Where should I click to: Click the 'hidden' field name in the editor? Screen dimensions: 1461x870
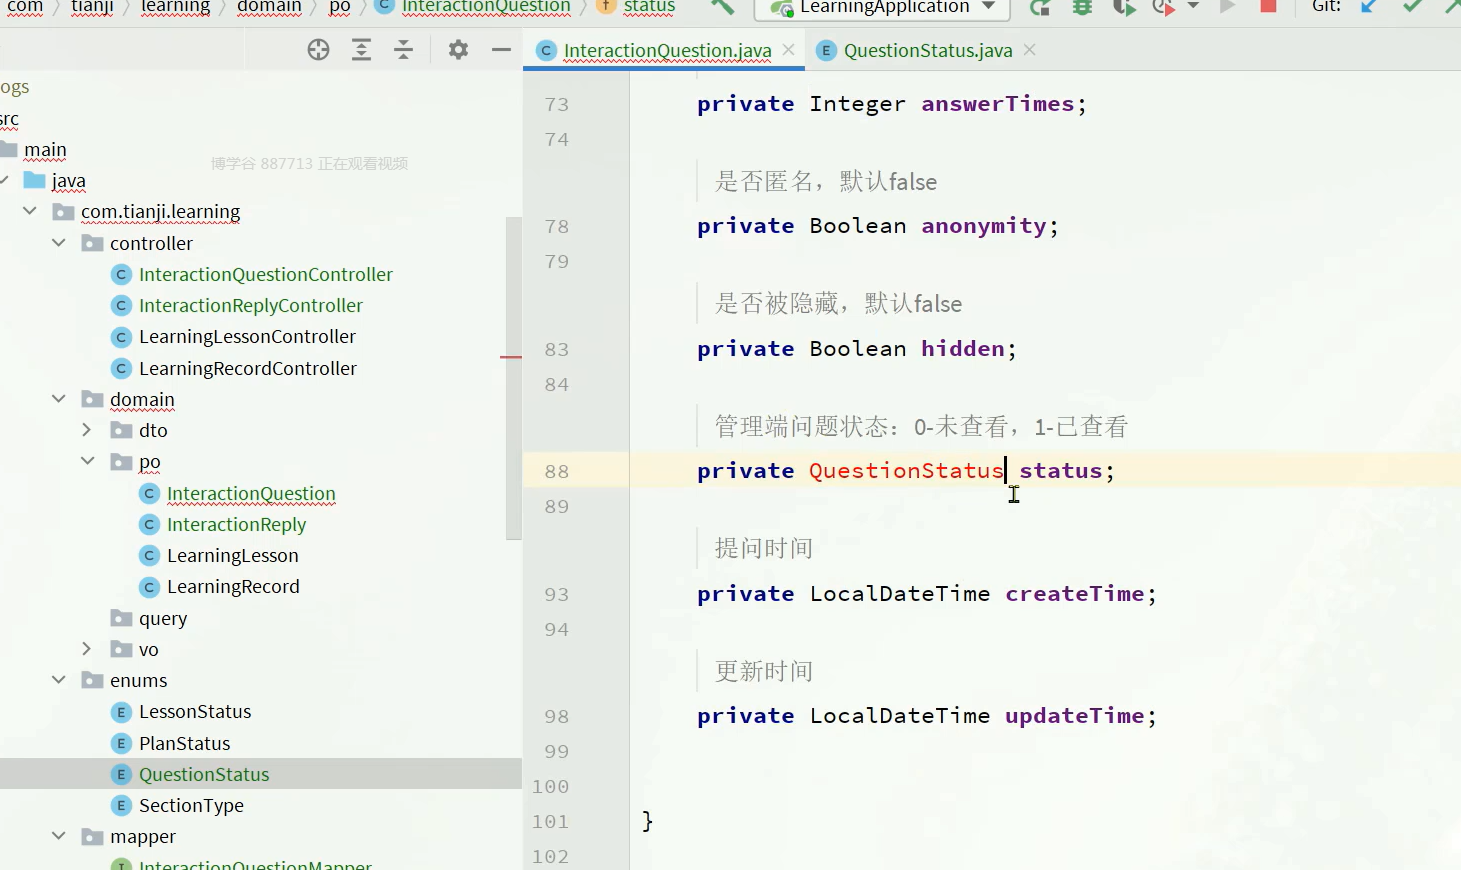coord(962,348)
